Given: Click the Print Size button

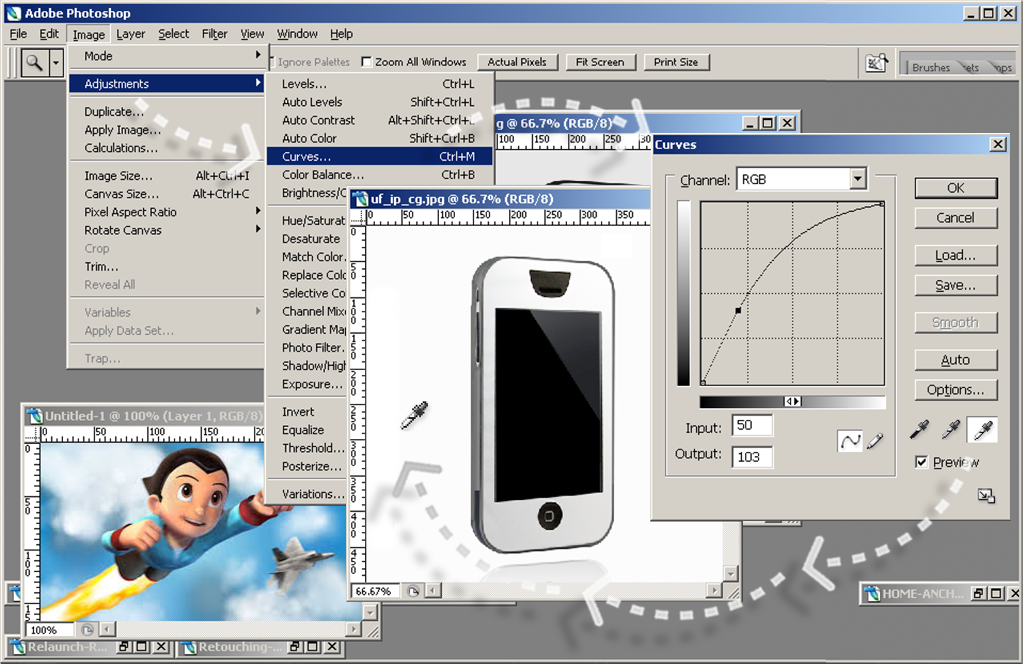Looking at the screenshot, I should point(676,62).
